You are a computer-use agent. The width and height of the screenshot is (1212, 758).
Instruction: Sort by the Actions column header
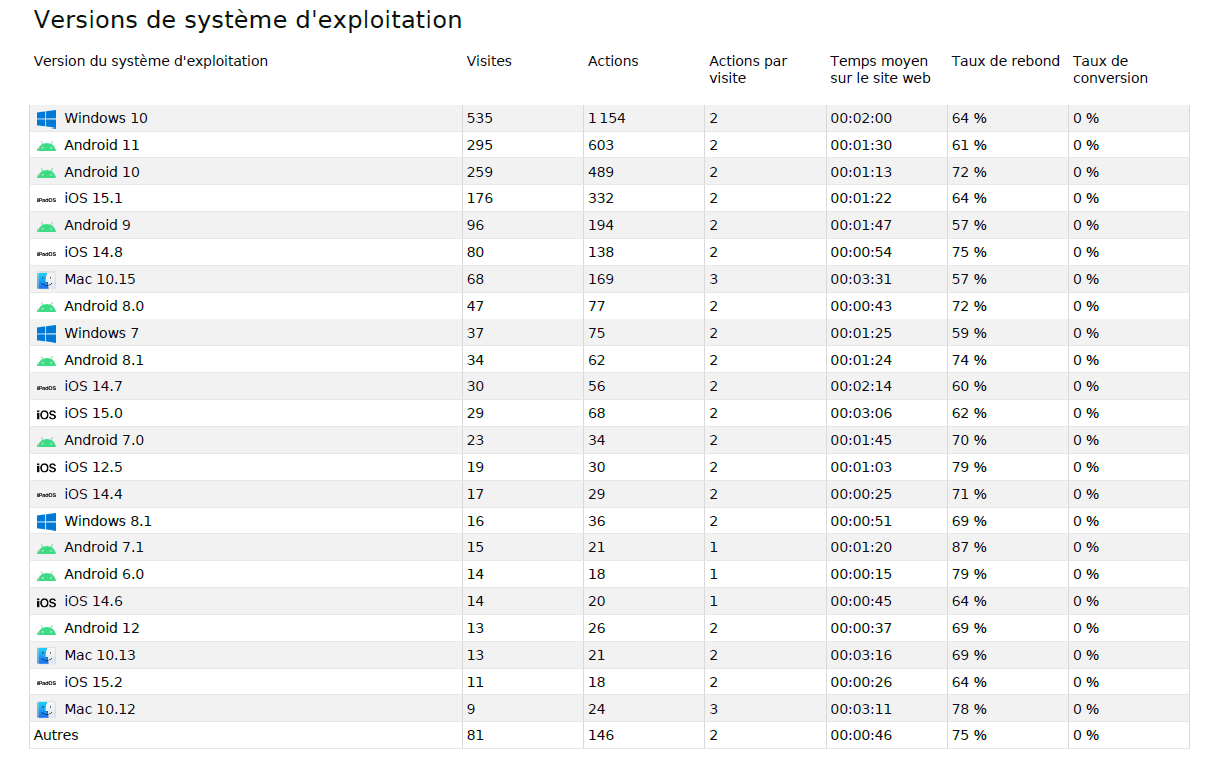[613, 61]
